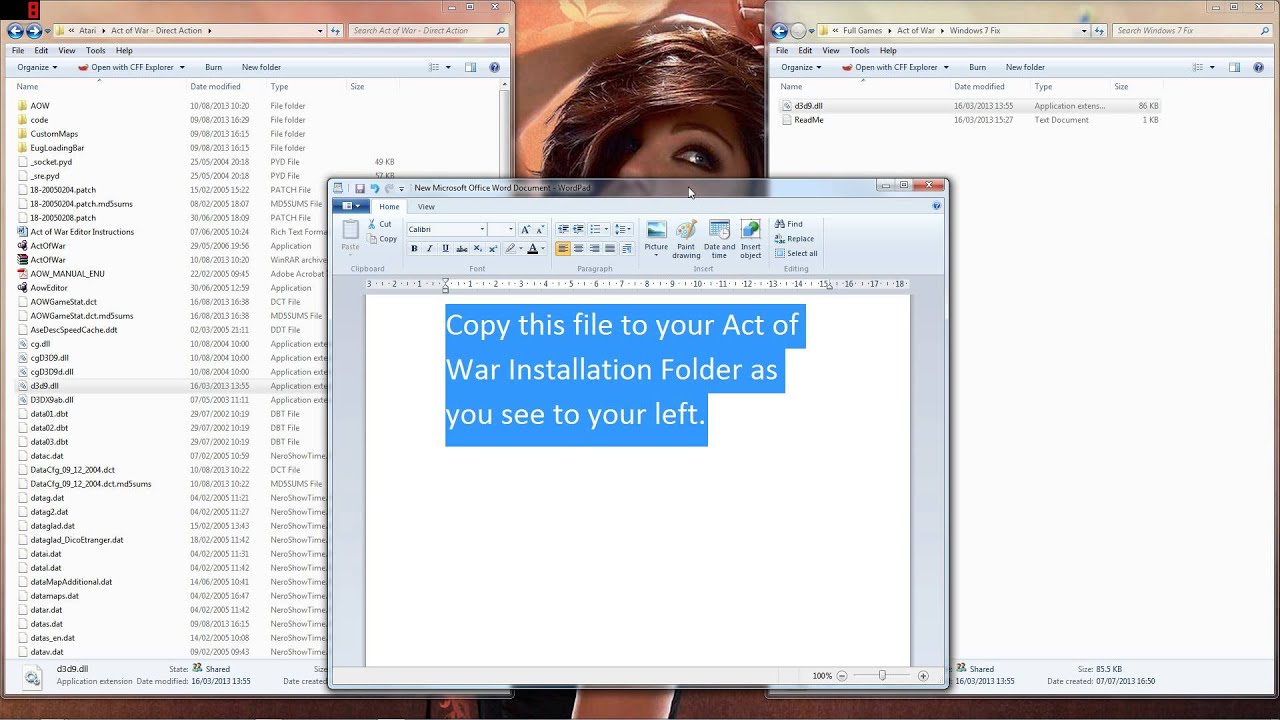Click search box in Direct Action window
This screenshot has height=720, width=1280.
point(428,31)
